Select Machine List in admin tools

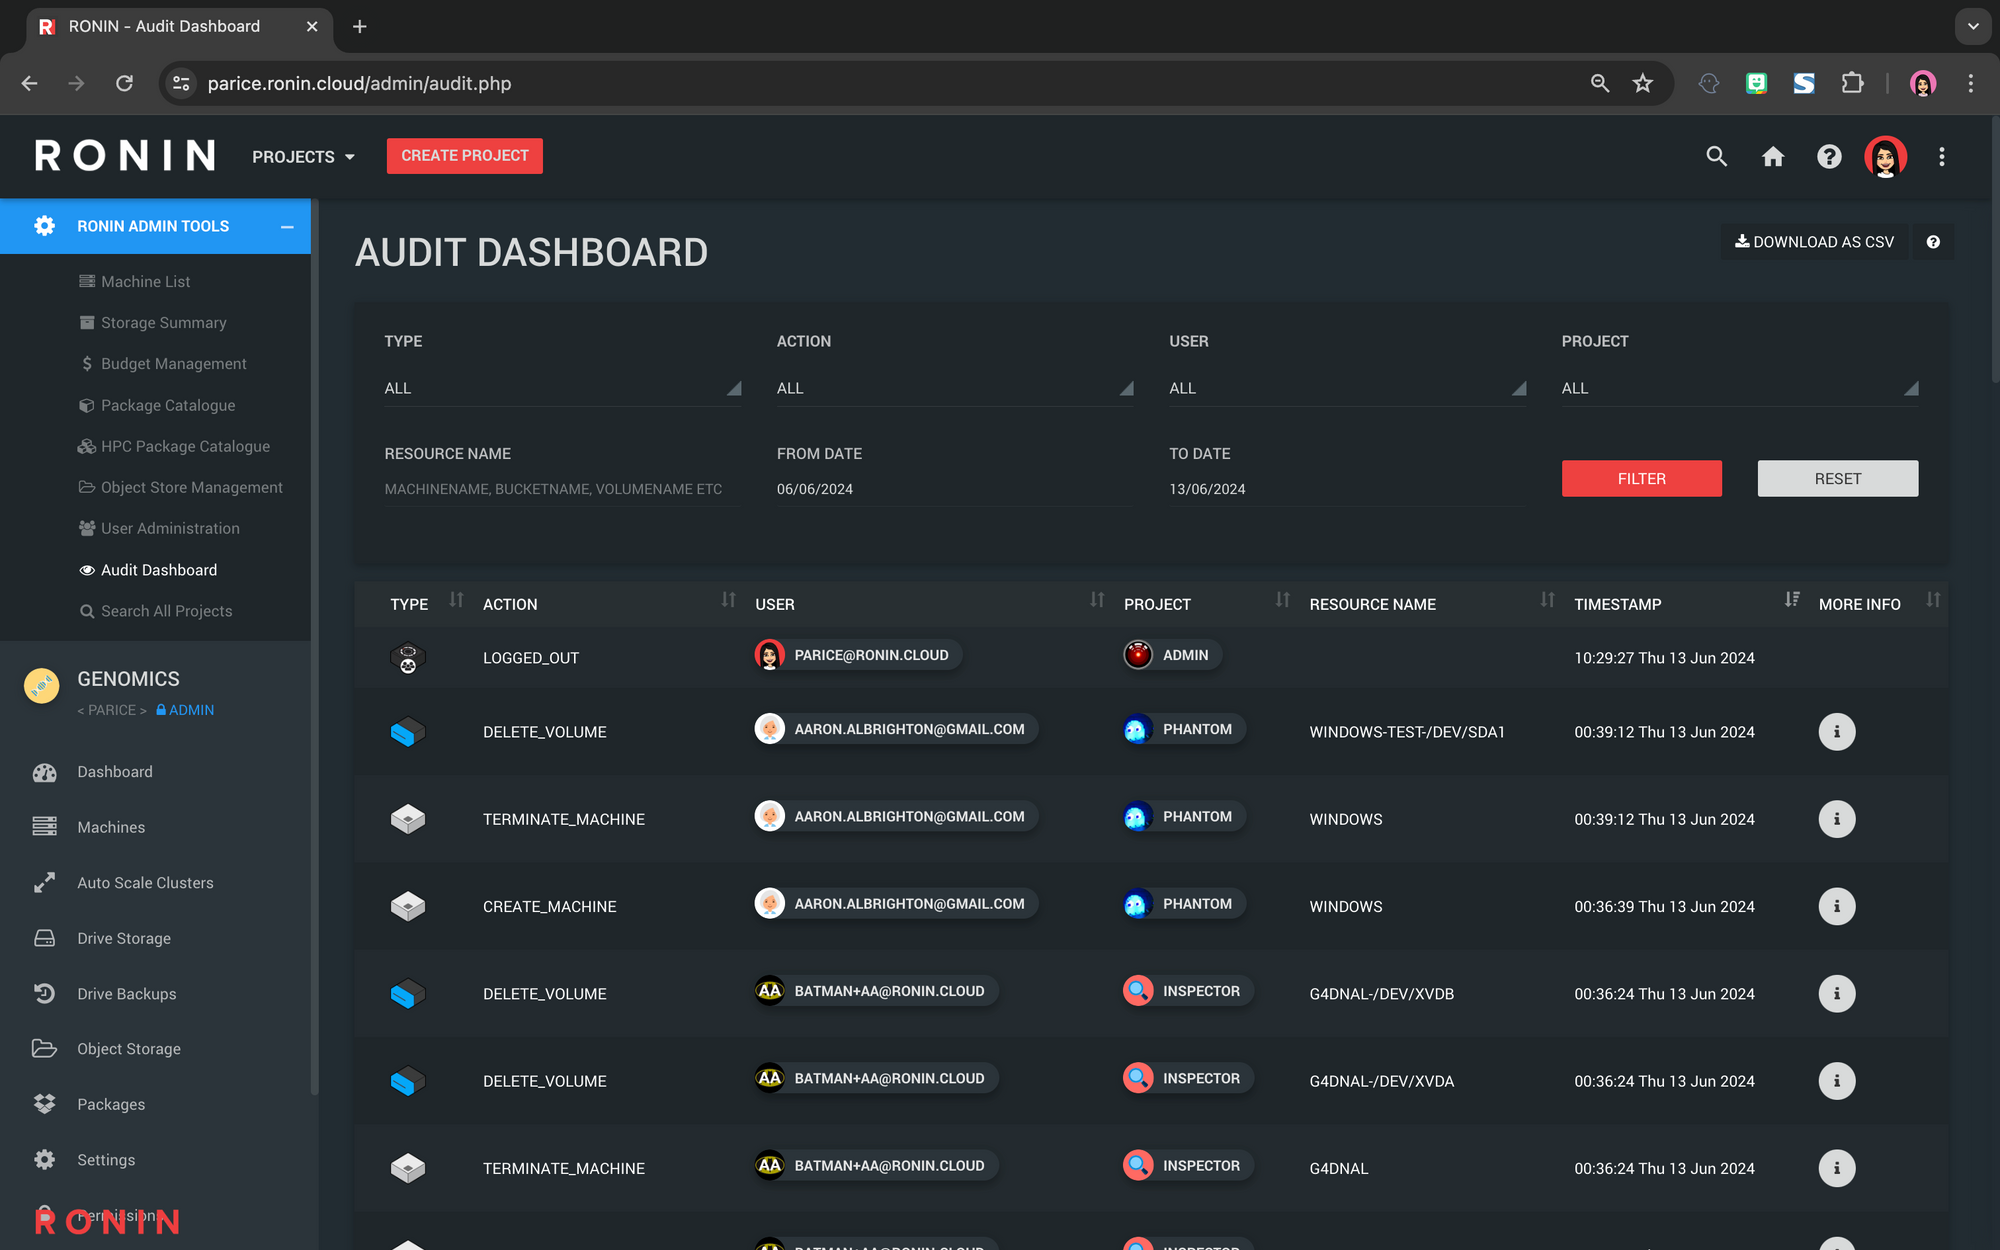(x=145, y=282)
